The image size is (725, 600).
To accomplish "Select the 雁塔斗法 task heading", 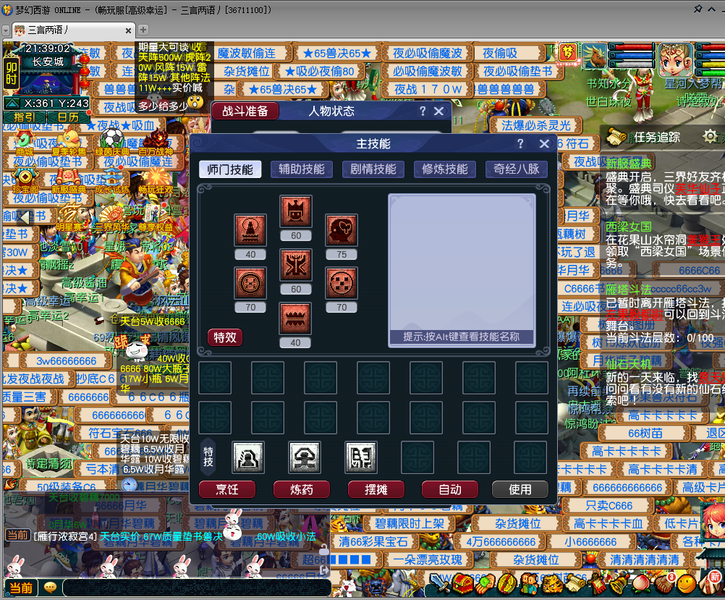I will (628, 290).
